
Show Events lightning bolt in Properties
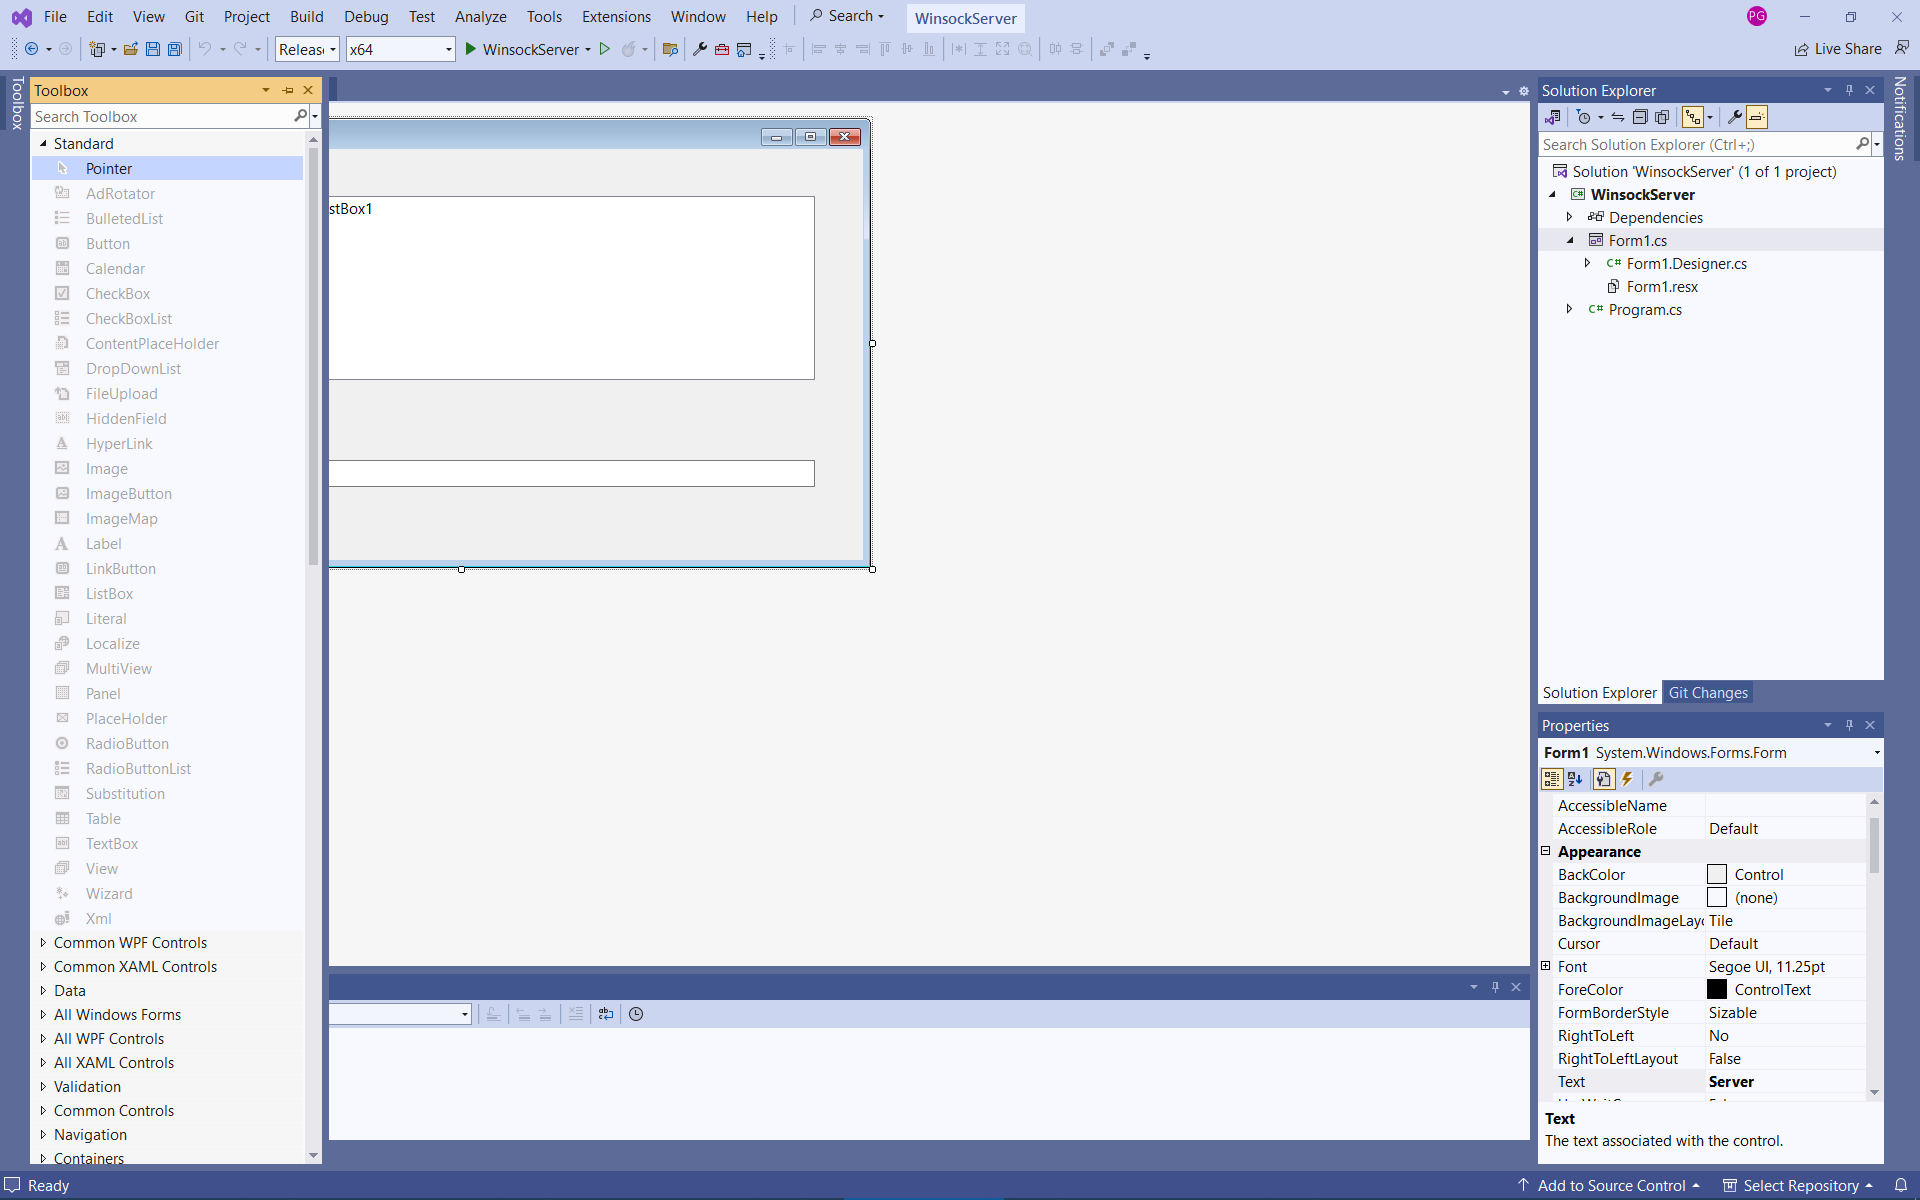[x=1627, y=779]
